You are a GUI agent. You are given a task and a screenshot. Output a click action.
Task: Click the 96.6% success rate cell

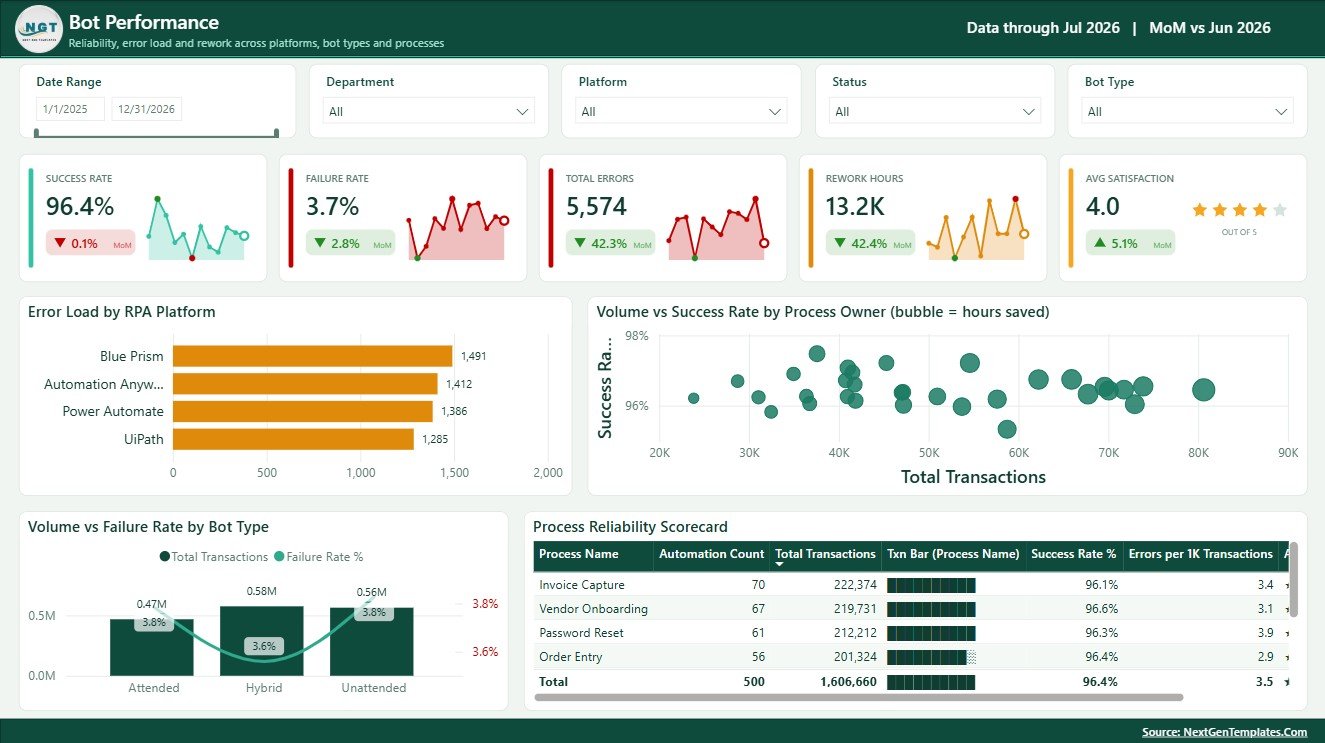coord(1101,609)
